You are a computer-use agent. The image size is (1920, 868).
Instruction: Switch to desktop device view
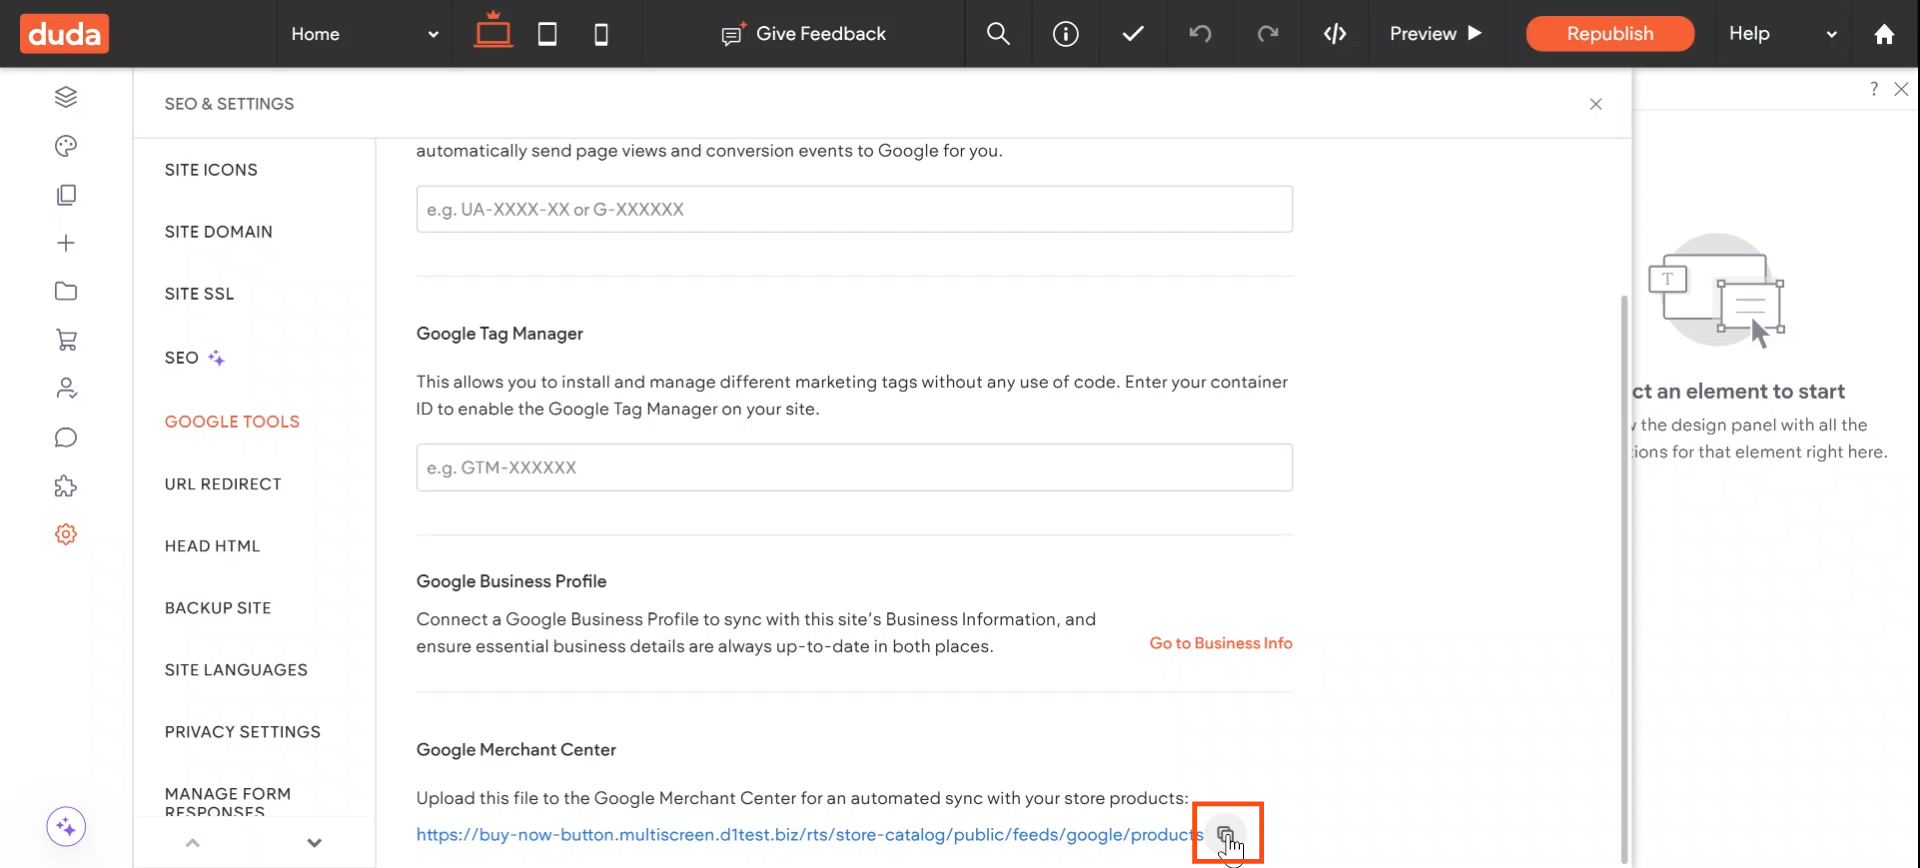pyautogui.click(x=493, y=32)
